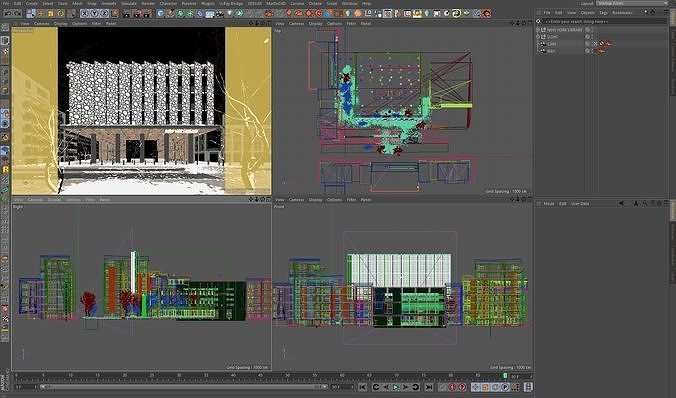Screen dimensions: 676x398
Task: Click the red round icon ending toolbar
Action: point(486,13)
